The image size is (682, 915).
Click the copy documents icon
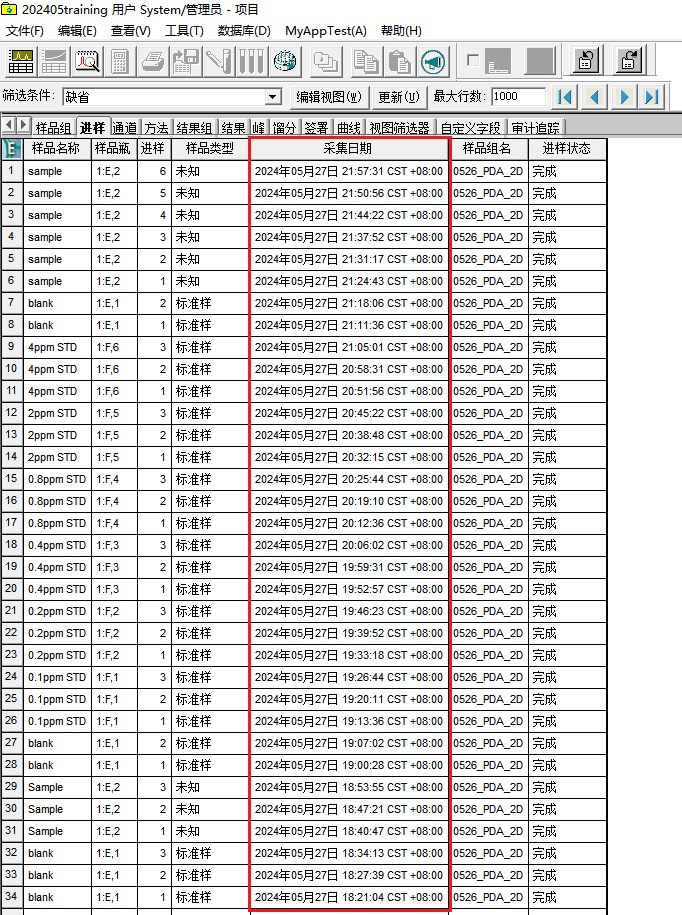366,61
